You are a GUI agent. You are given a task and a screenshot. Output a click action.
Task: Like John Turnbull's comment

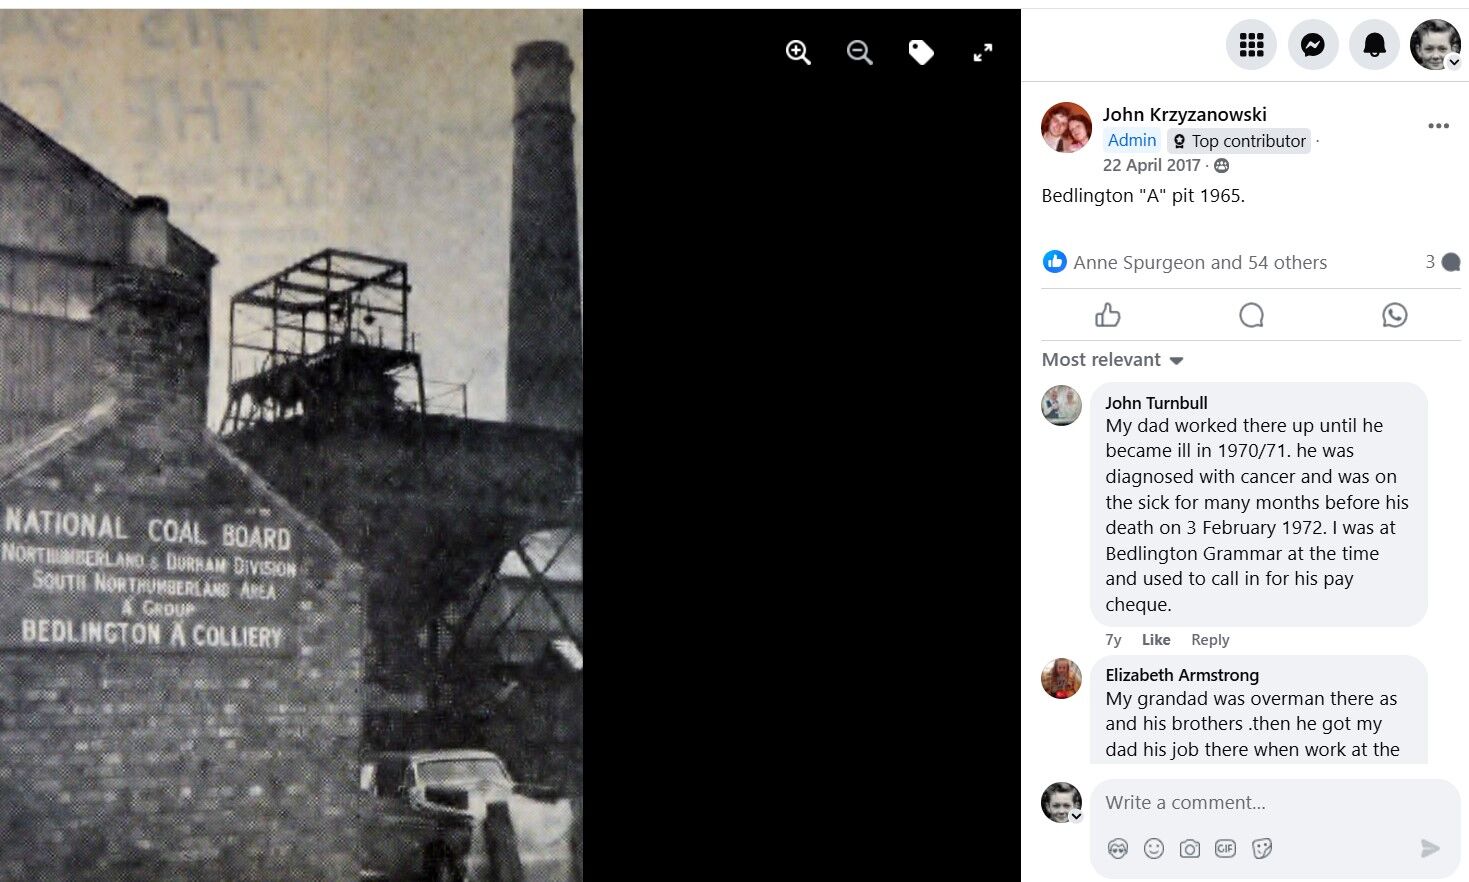[x=1156, y=640]
